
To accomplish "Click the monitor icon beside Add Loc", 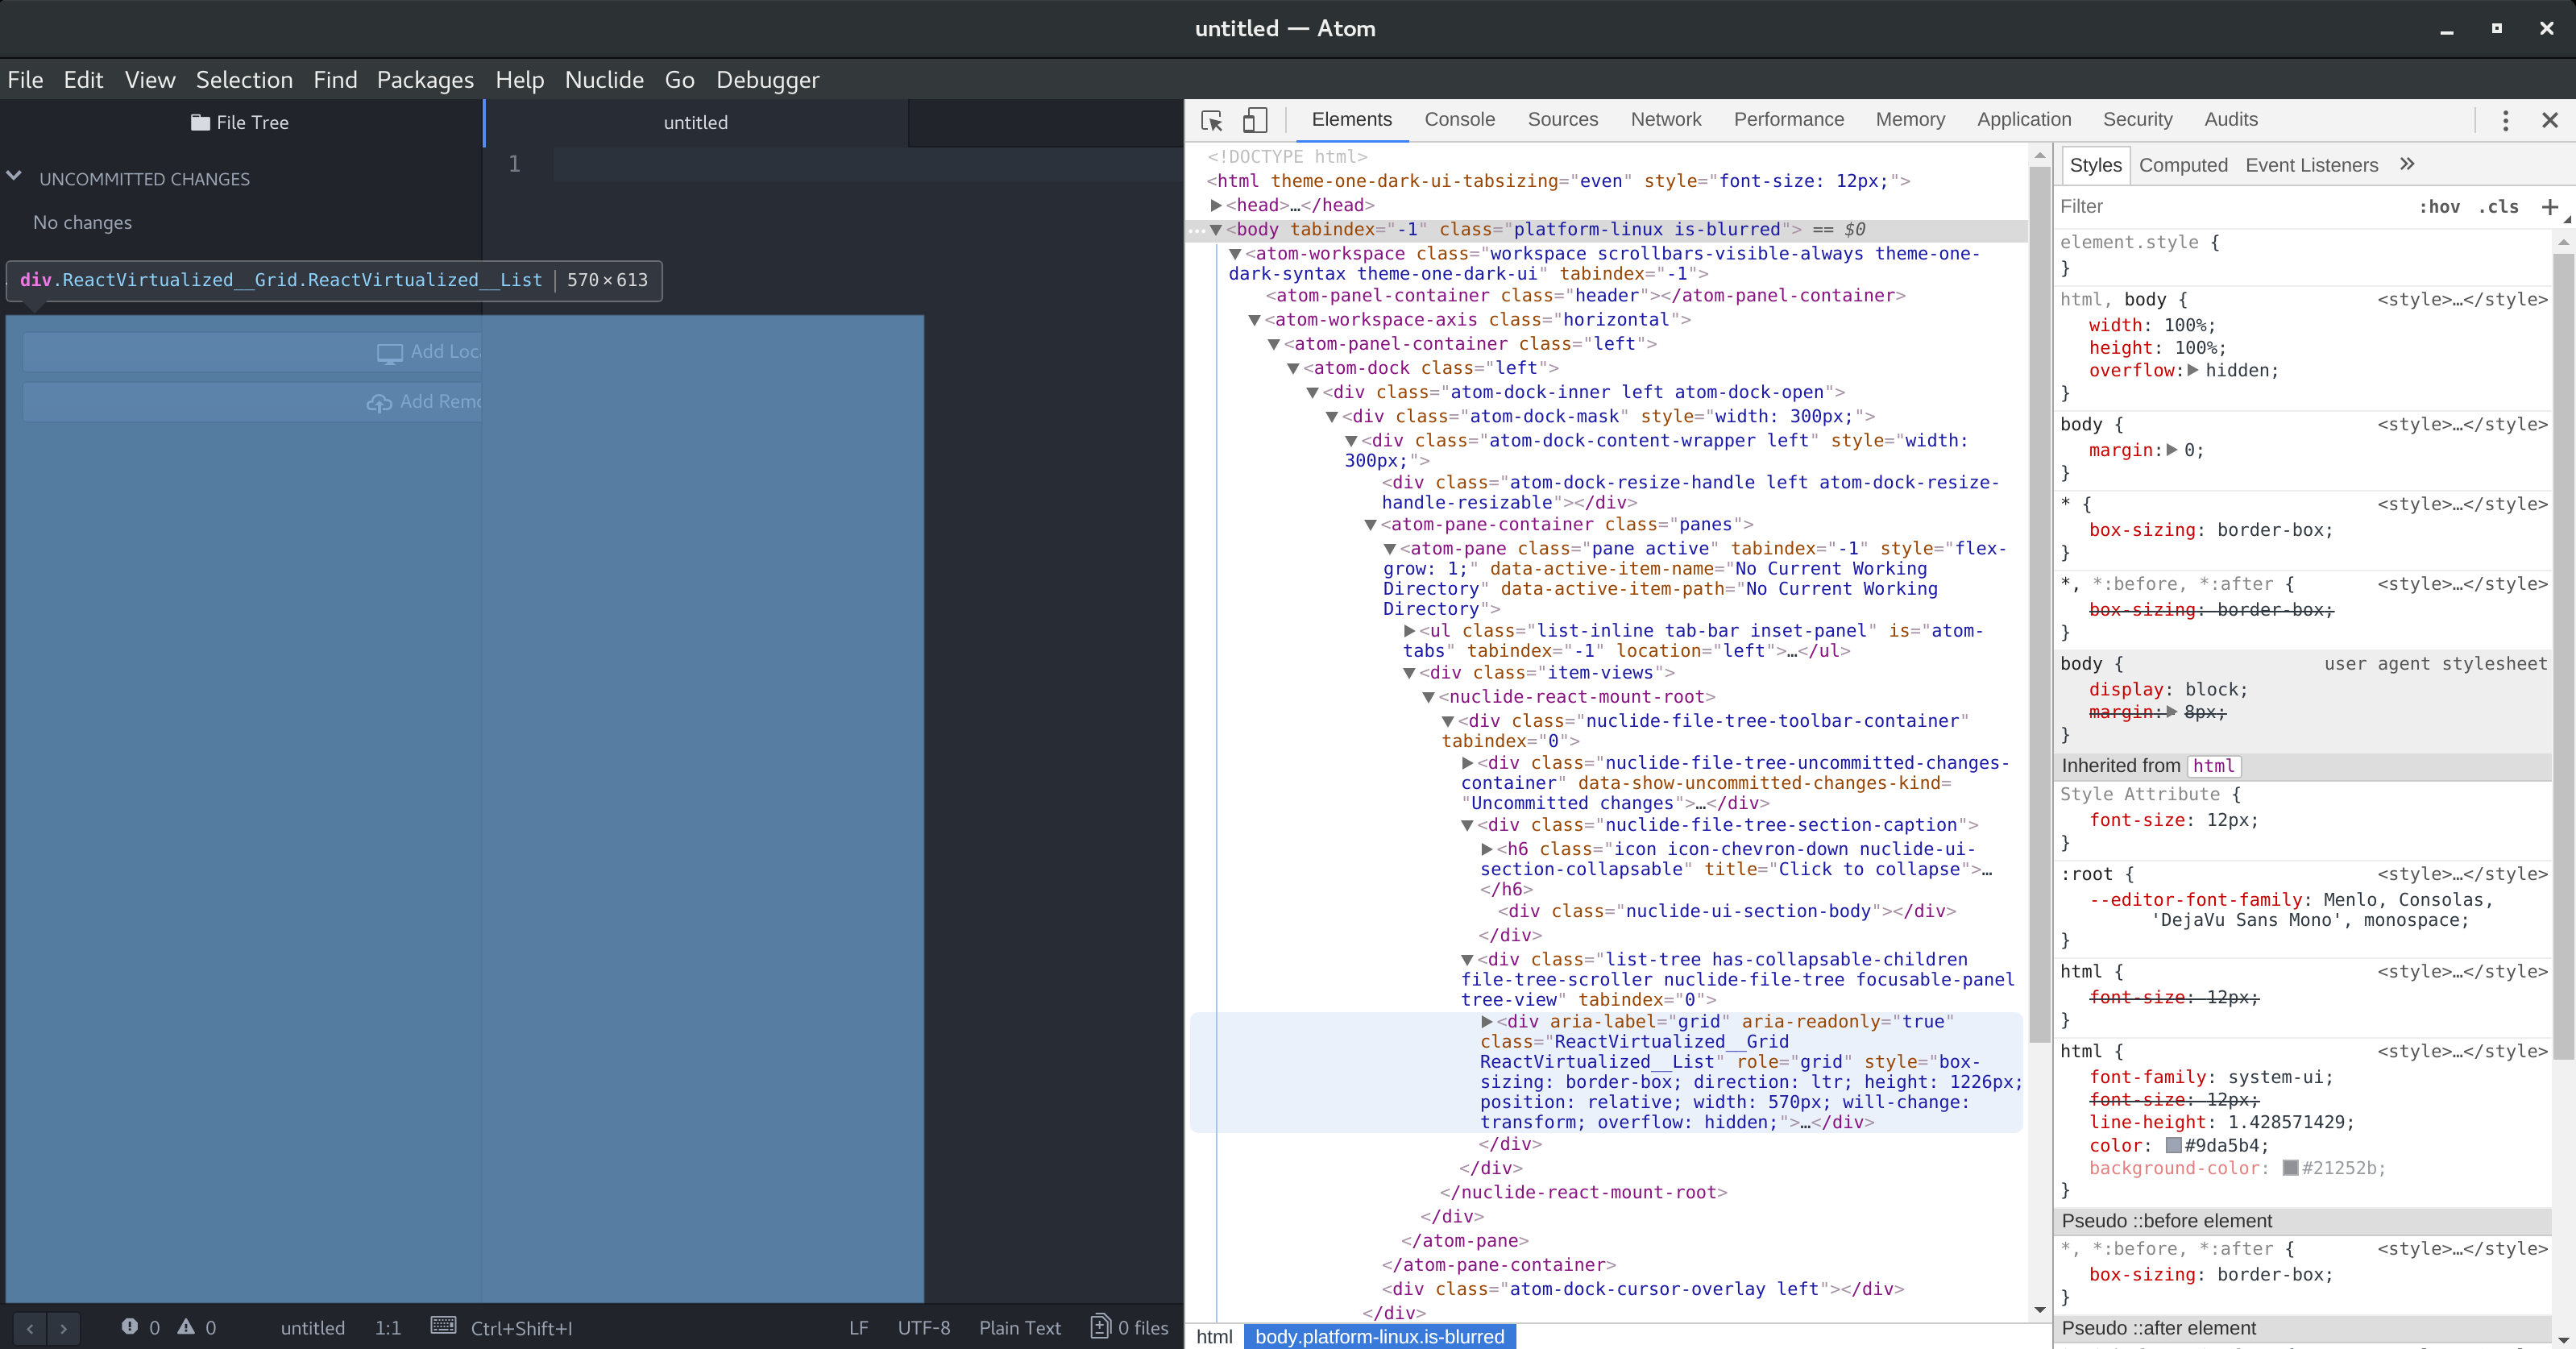I will pos(389,352).
